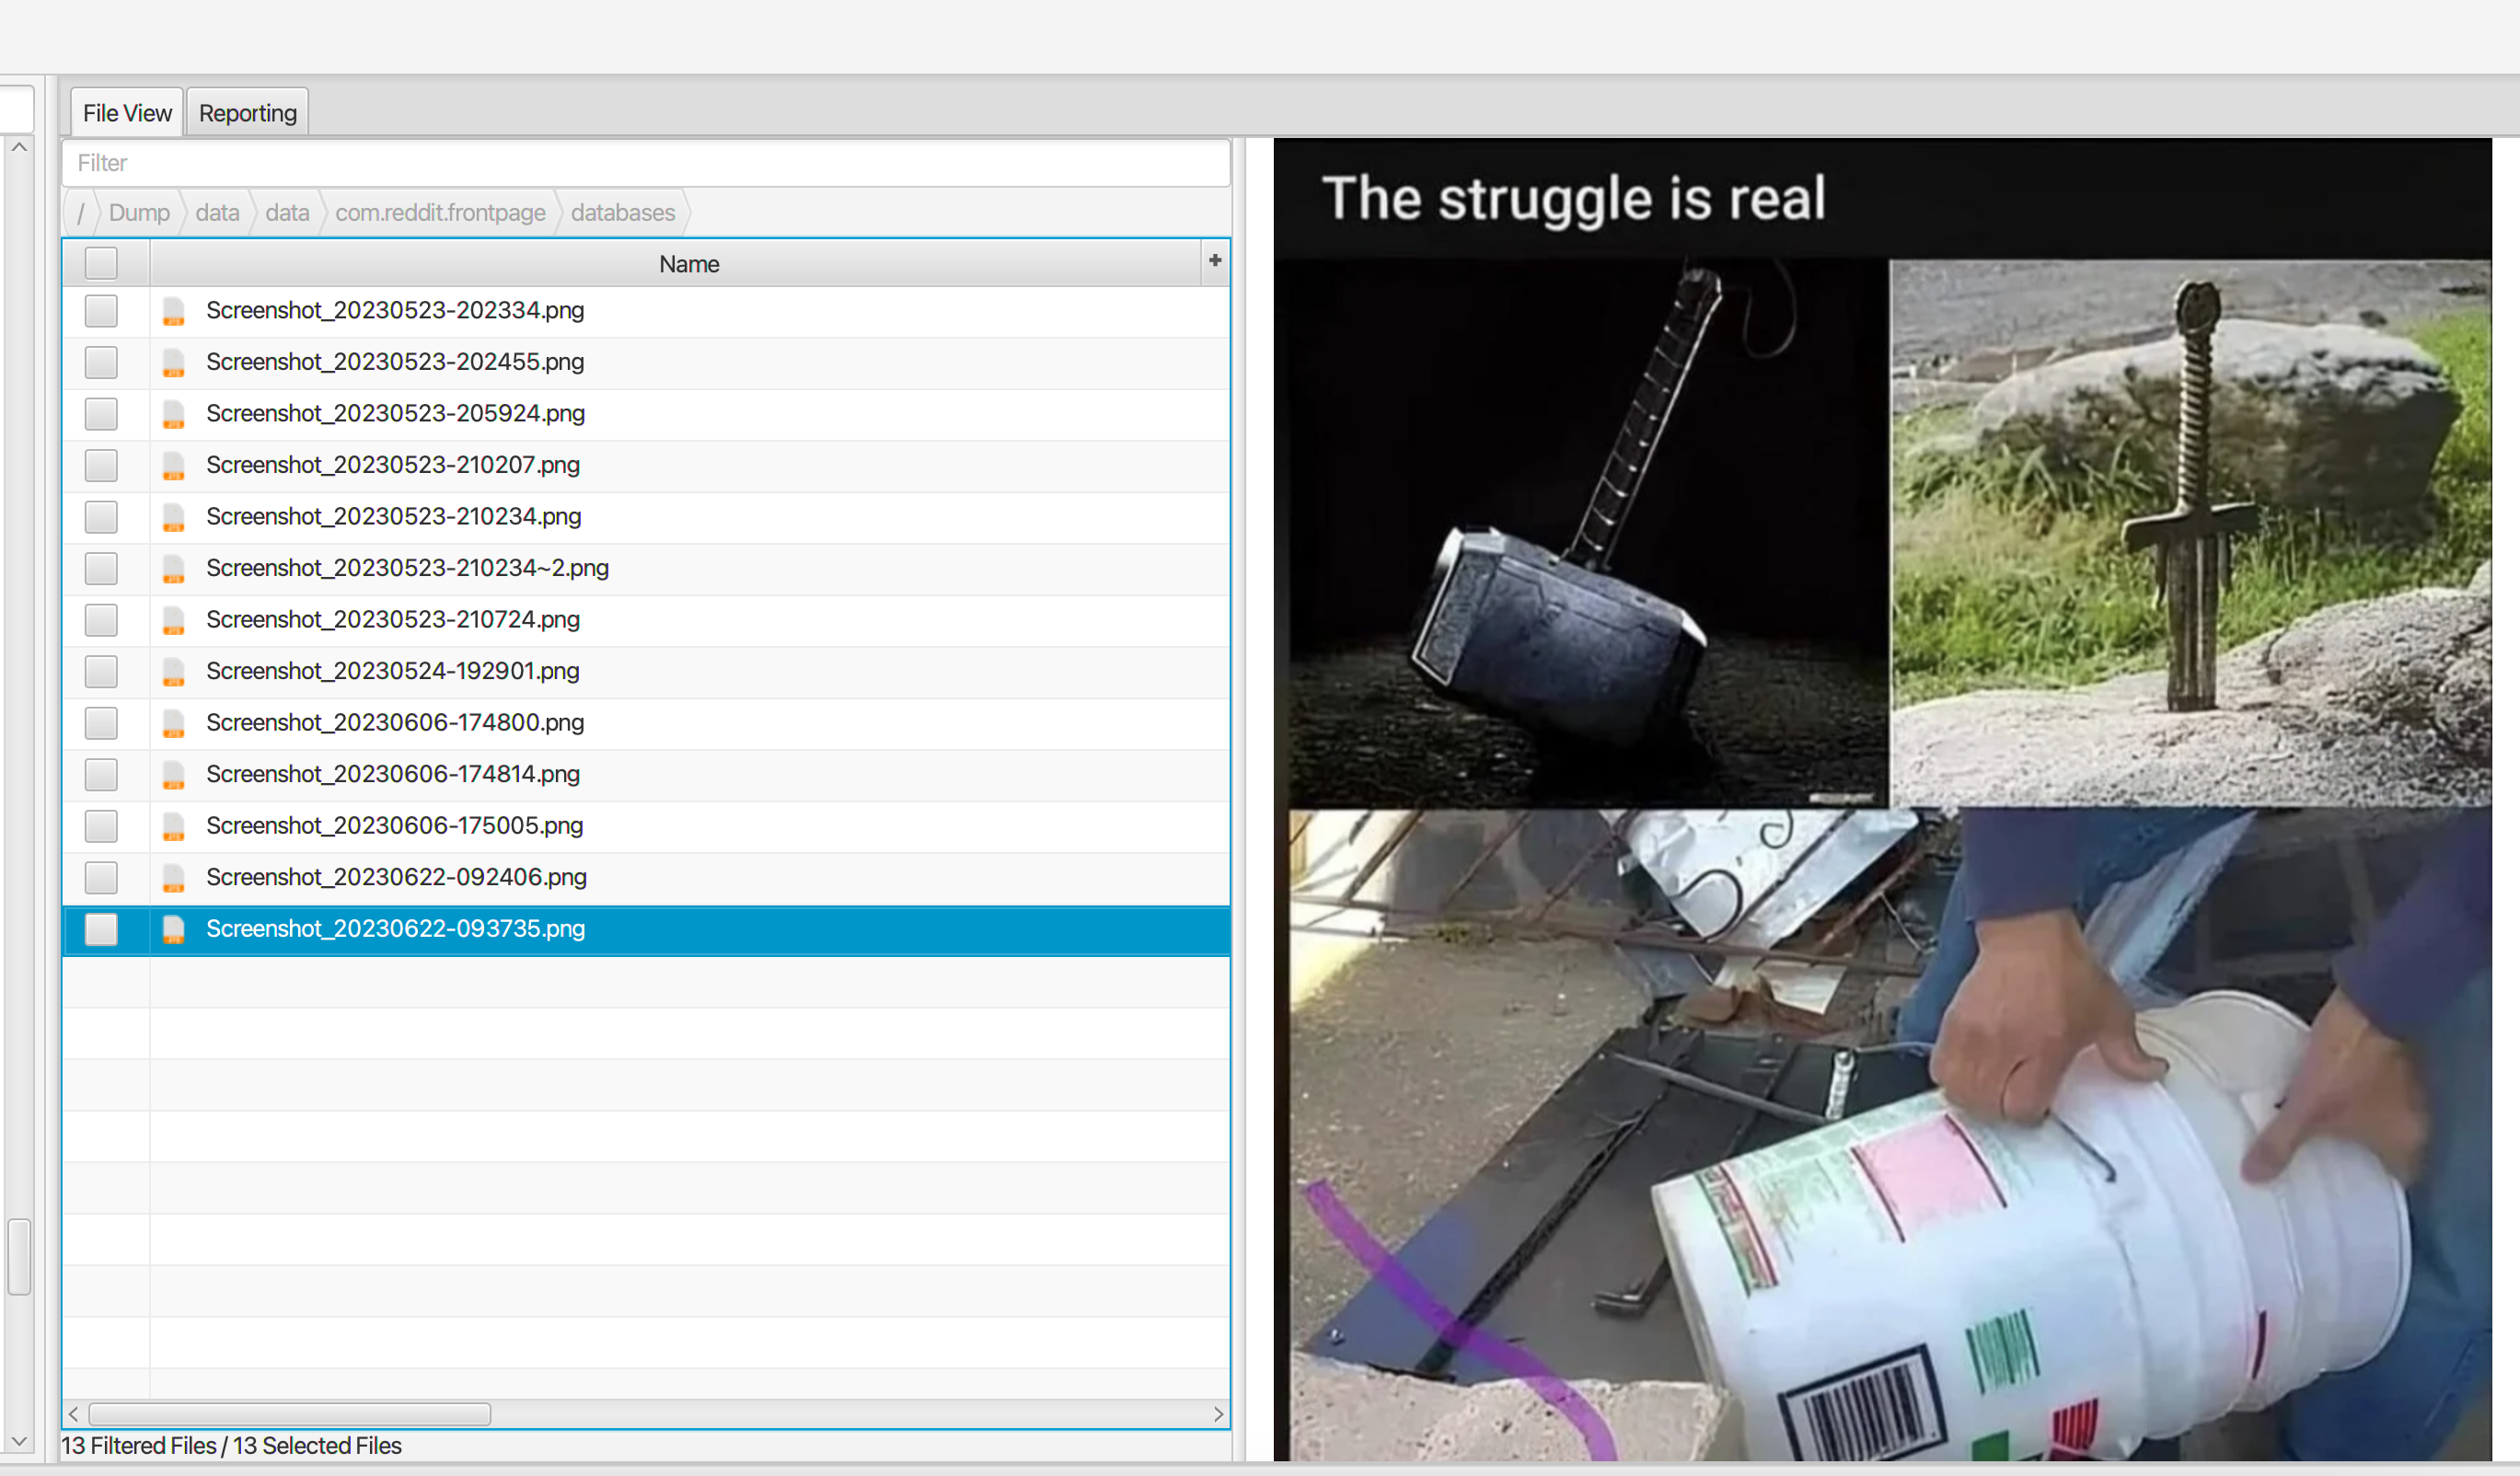The image size is (2520, 1476).
Task: Open second data folder in breadcrumb
Action: pos(287,213)
